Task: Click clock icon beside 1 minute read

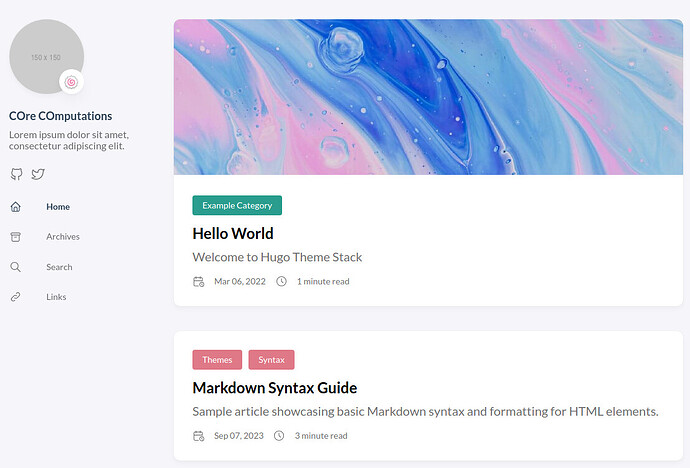Action: tap(281, 282)
